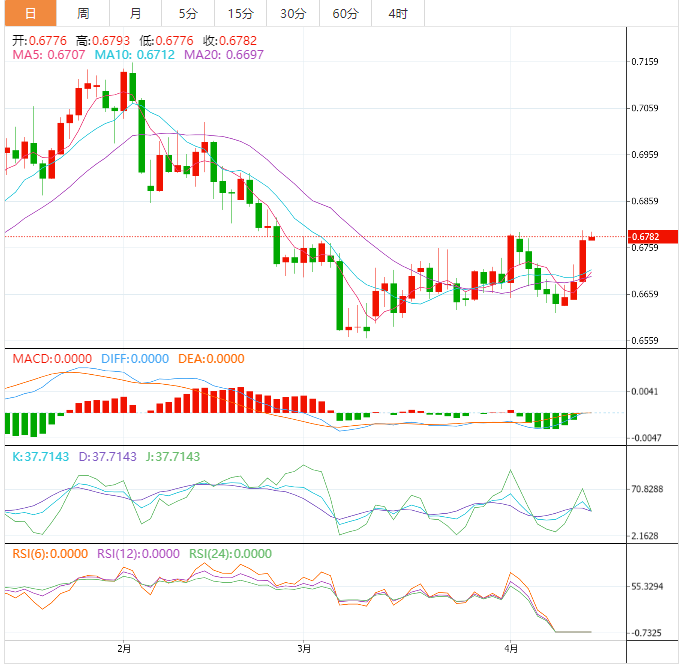This screenshot has height=672, width=684.
Task: Switch to the 月 monthly tab
Action: (x=136, y=13)
